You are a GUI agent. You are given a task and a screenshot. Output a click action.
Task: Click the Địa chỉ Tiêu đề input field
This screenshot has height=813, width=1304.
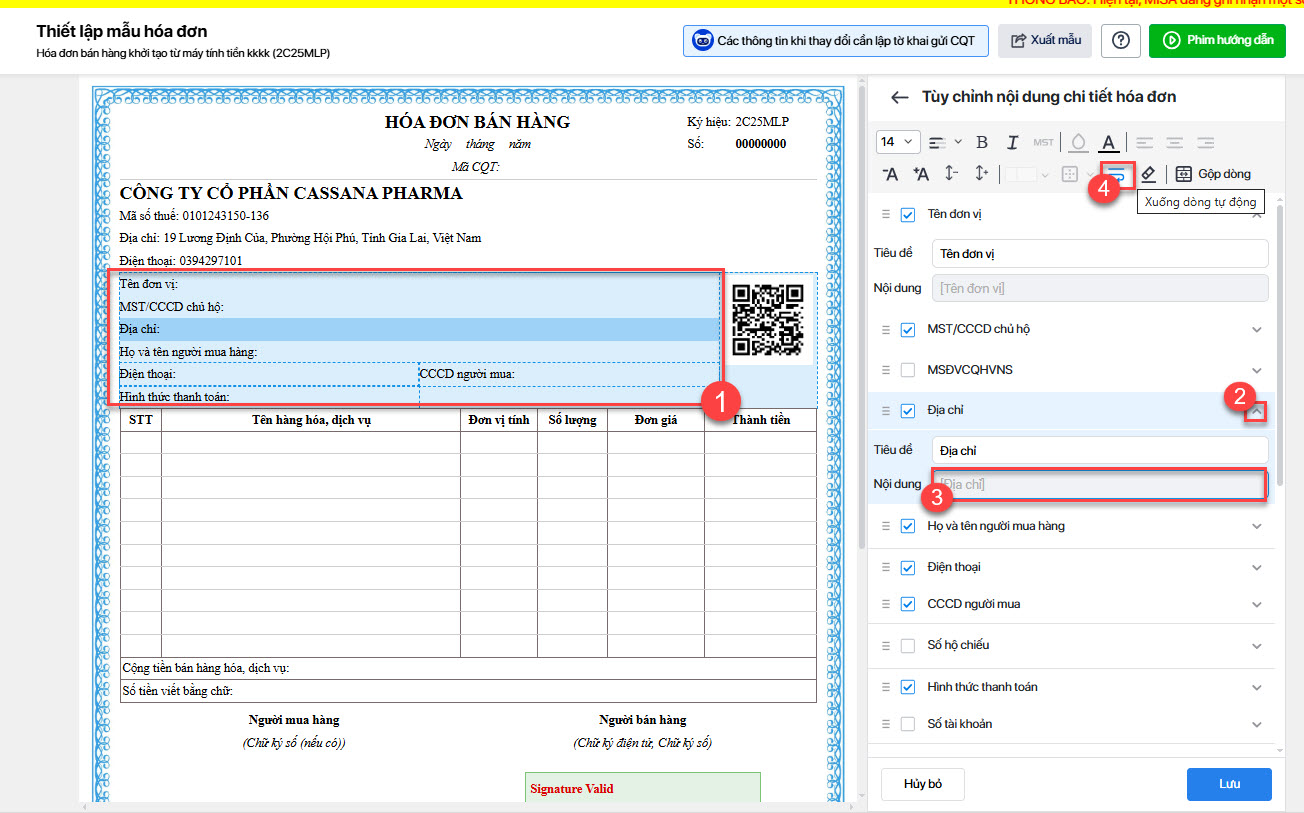click(x=1099, y=451)
